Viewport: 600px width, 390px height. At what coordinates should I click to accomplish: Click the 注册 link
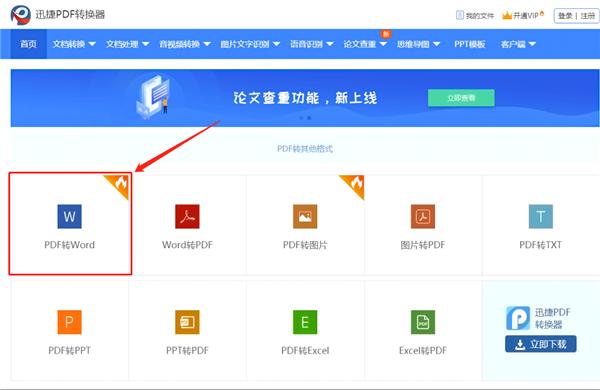588,16
